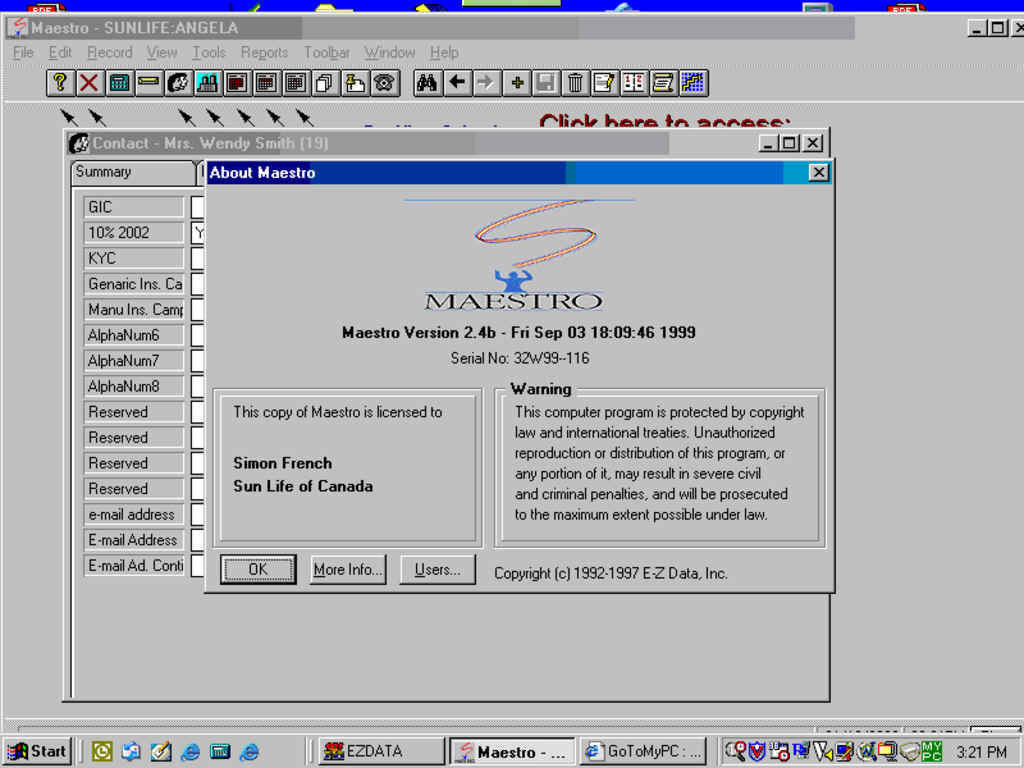Screen dimensions: 1024x768
Task: Click the stacked pages copy icon
Action: [325, 83]
